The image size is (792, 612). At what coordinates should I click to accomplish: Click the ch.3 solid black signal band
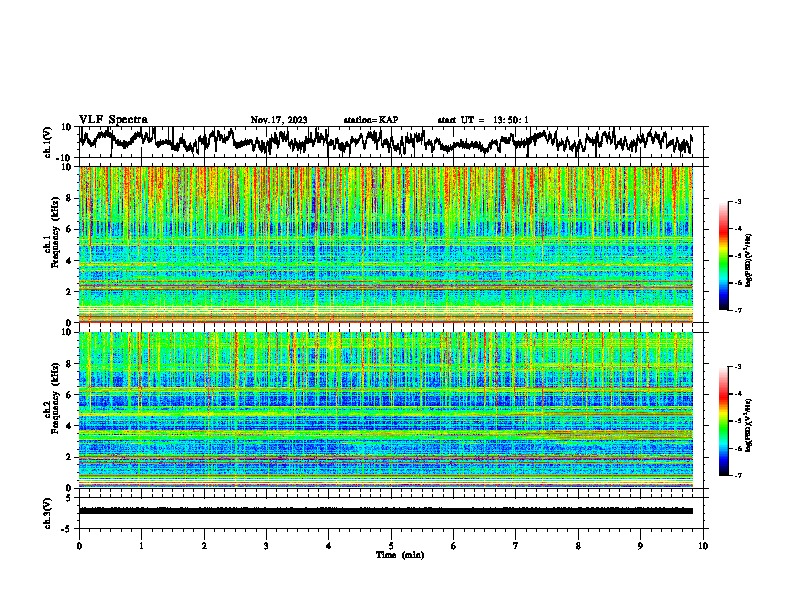click(x=386, y=511)
